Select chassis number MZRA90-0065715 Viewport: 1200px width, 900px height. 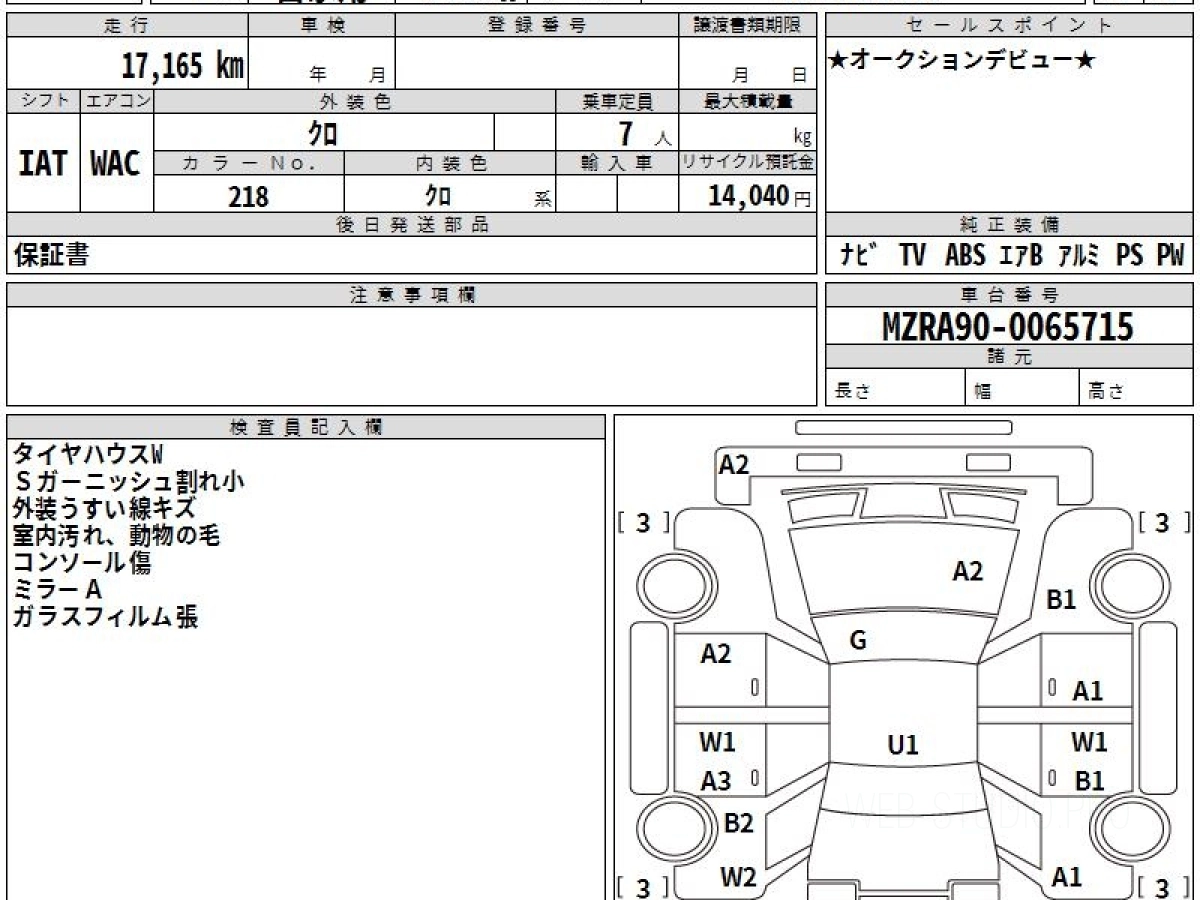tap(1008, 326)
